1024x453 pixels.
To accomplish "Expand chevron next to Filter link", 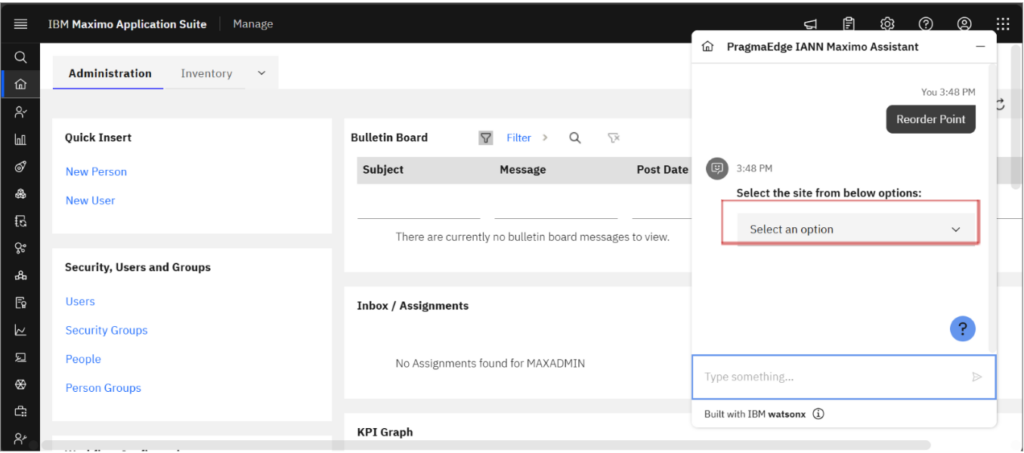I will pos(545,138).
